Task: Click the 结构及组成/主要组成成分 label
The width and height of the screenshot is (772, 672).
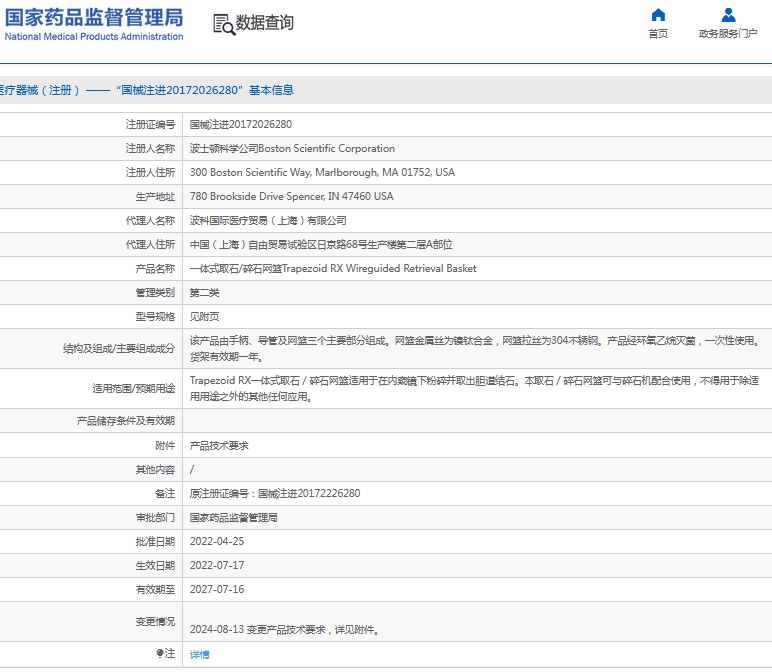Action: tap(119, 349)
